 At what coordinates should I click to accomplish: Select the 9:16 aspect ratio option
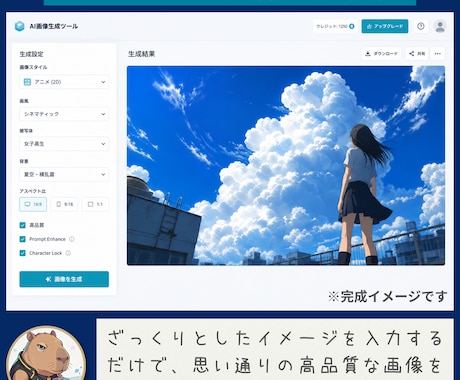coord(64,204)
